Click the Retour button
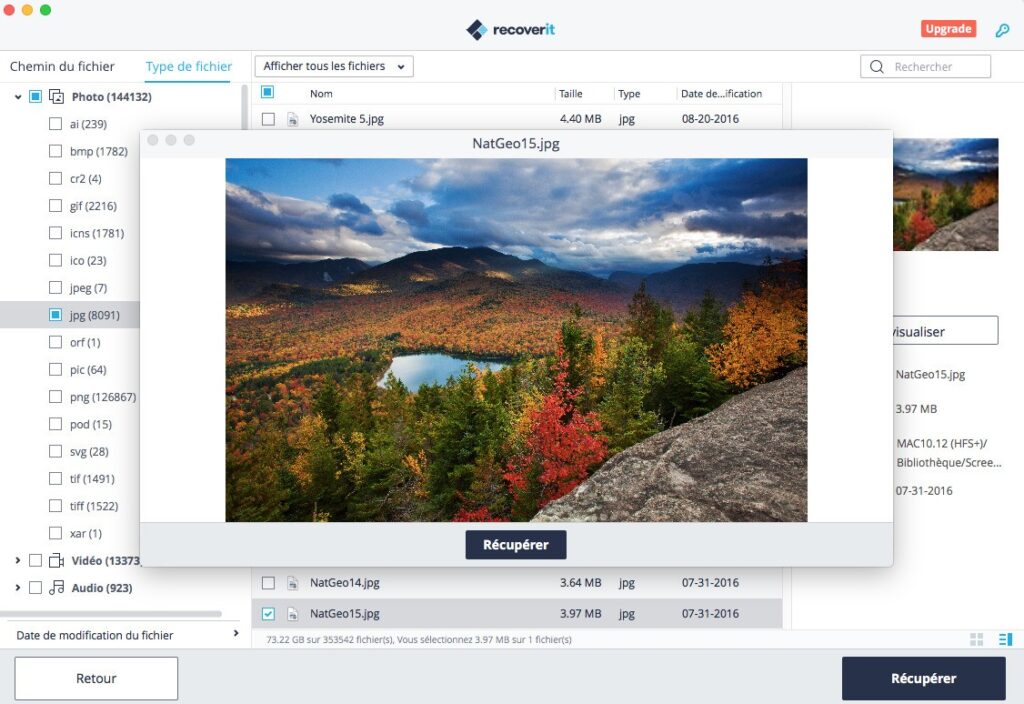Screen dimensions: 1024x704 click(x=96, y=679)
